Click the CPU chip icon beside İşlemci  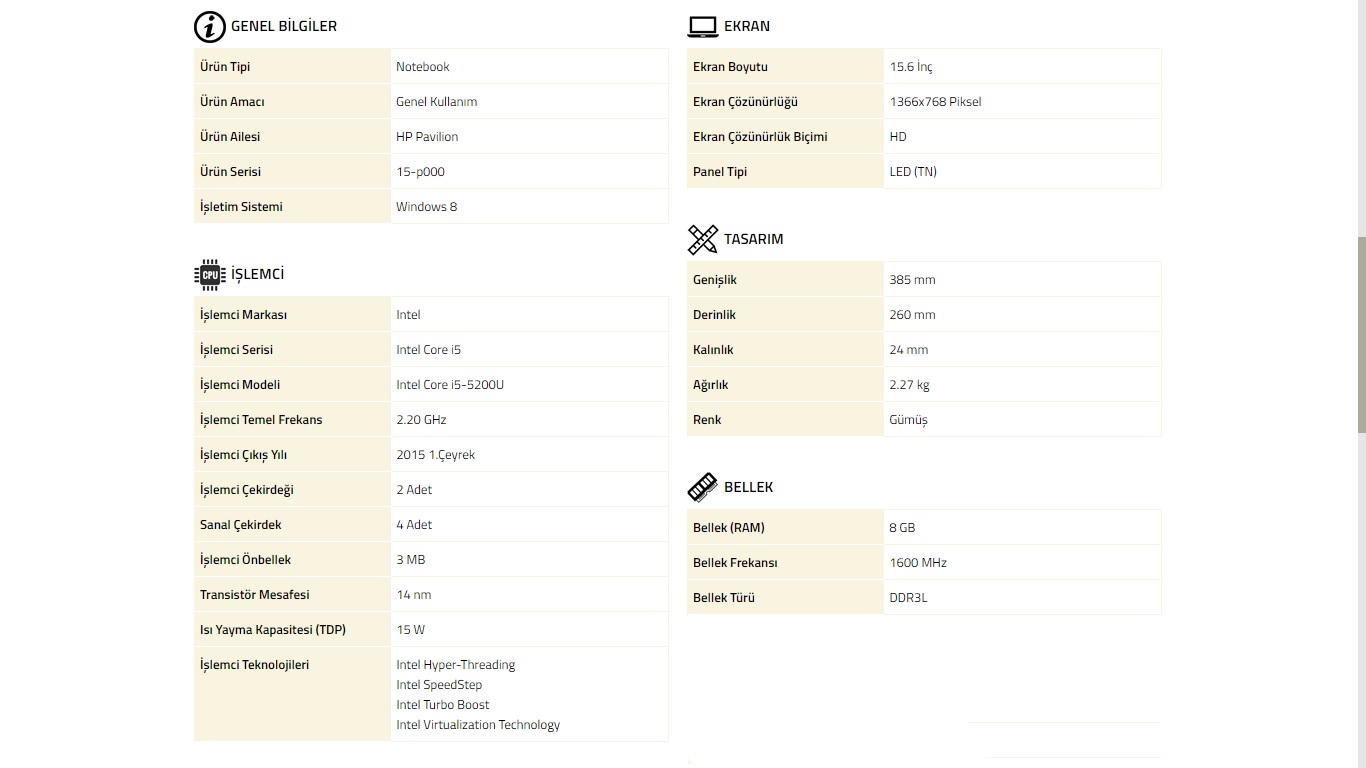(x=209, y=274)
